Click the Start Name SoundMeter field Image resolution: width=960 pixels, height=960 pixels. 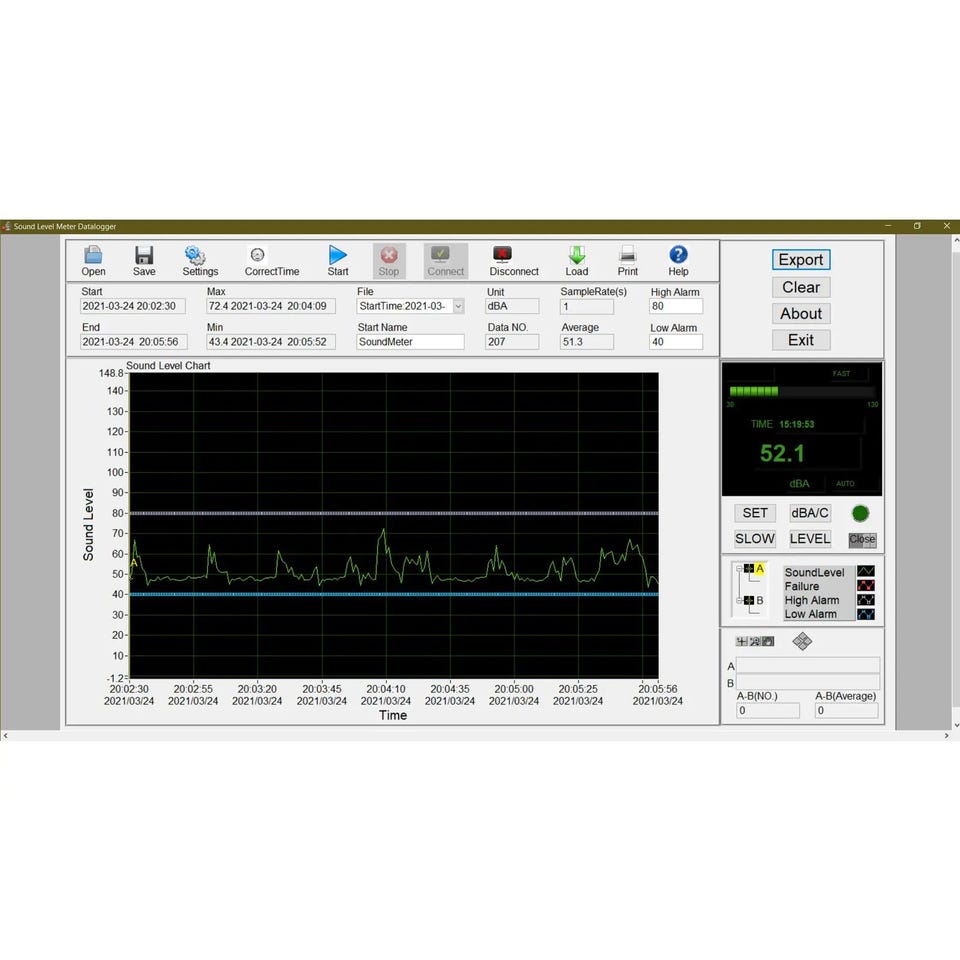tap(410, 342)
